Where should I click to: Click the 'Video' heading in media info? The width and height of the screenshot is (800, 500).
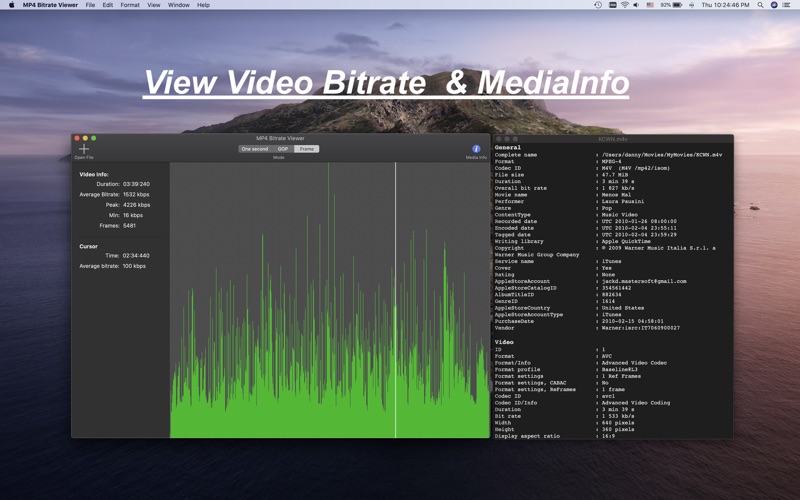tap(504, 342)
